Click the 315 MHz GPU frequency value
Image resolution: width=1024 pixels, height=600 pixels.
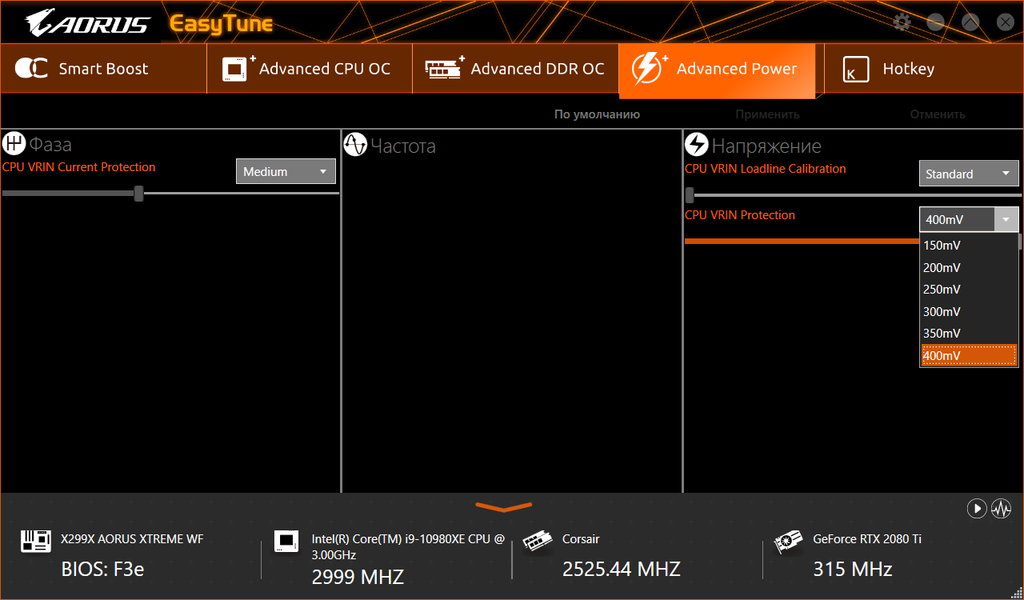(x=852, y=569)
